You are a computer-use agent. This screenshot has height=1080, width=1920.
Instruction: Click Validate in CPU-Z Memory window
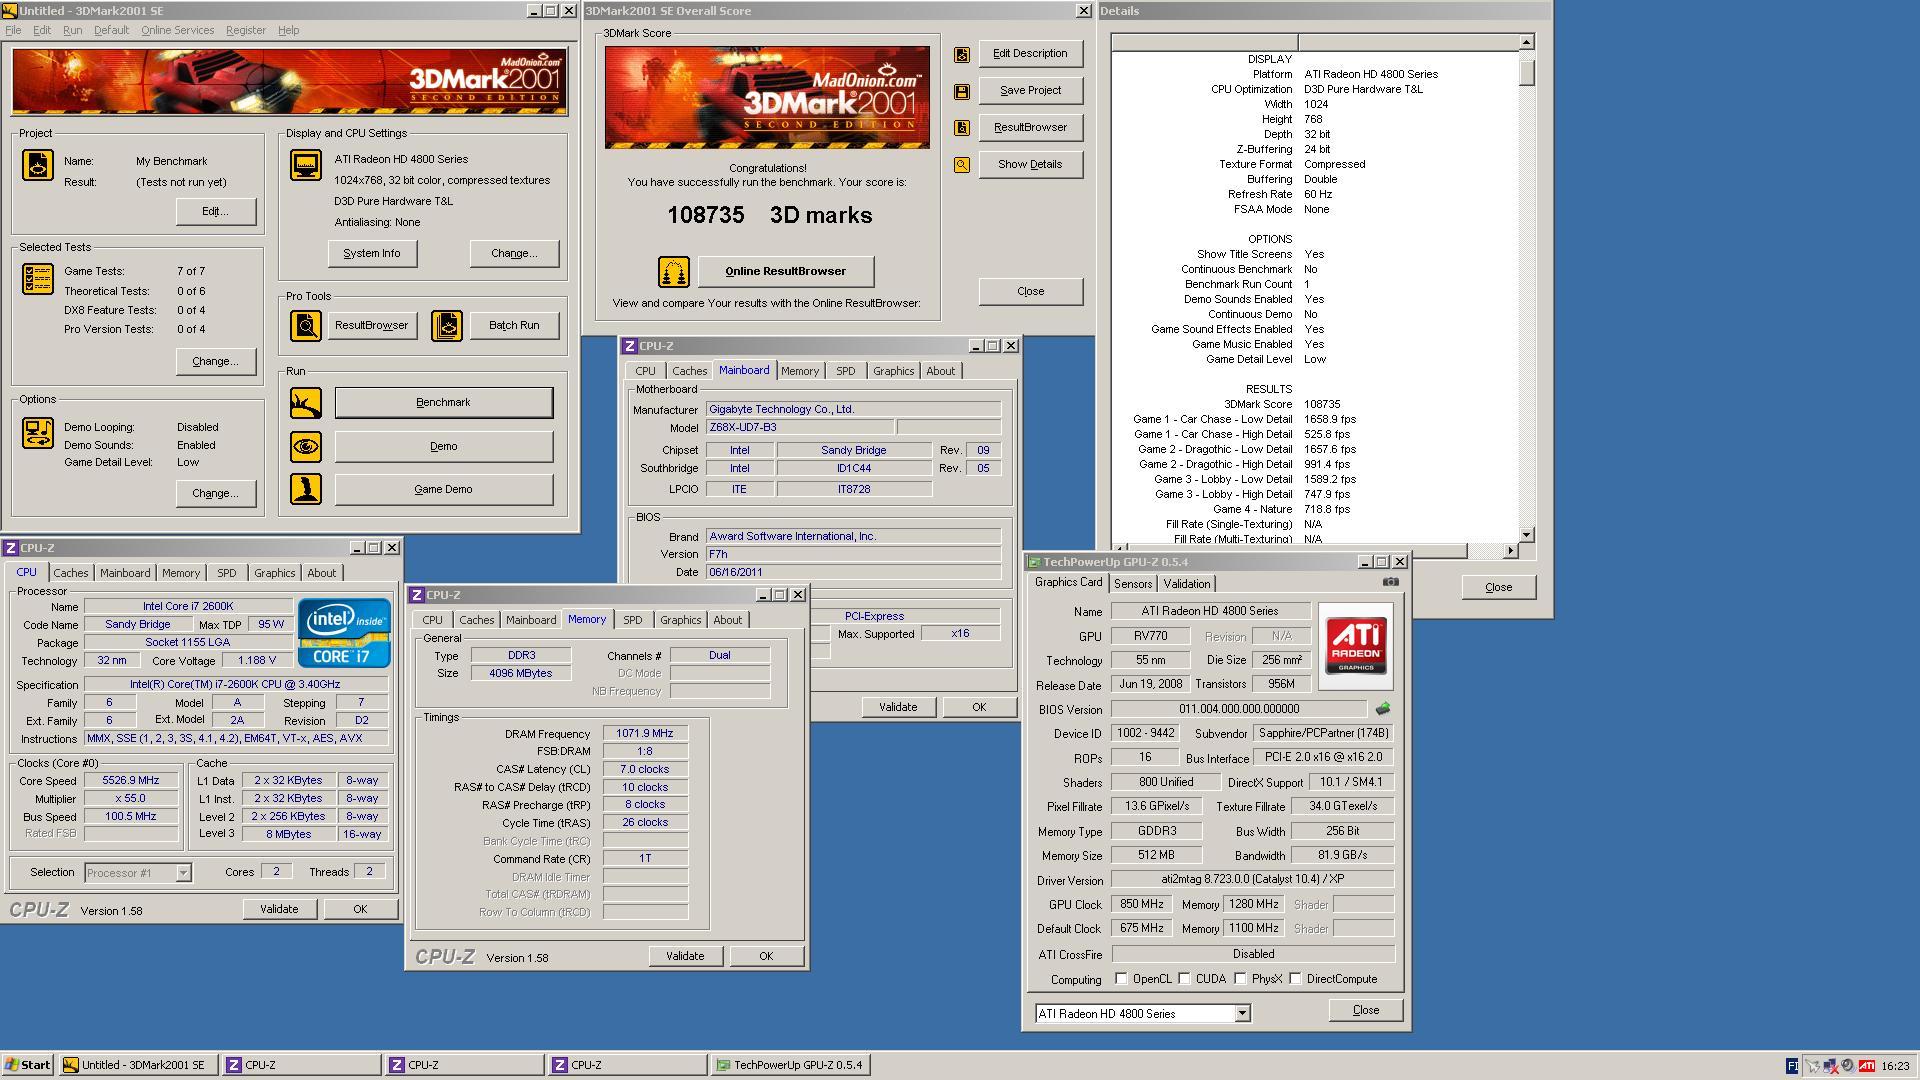685,957
